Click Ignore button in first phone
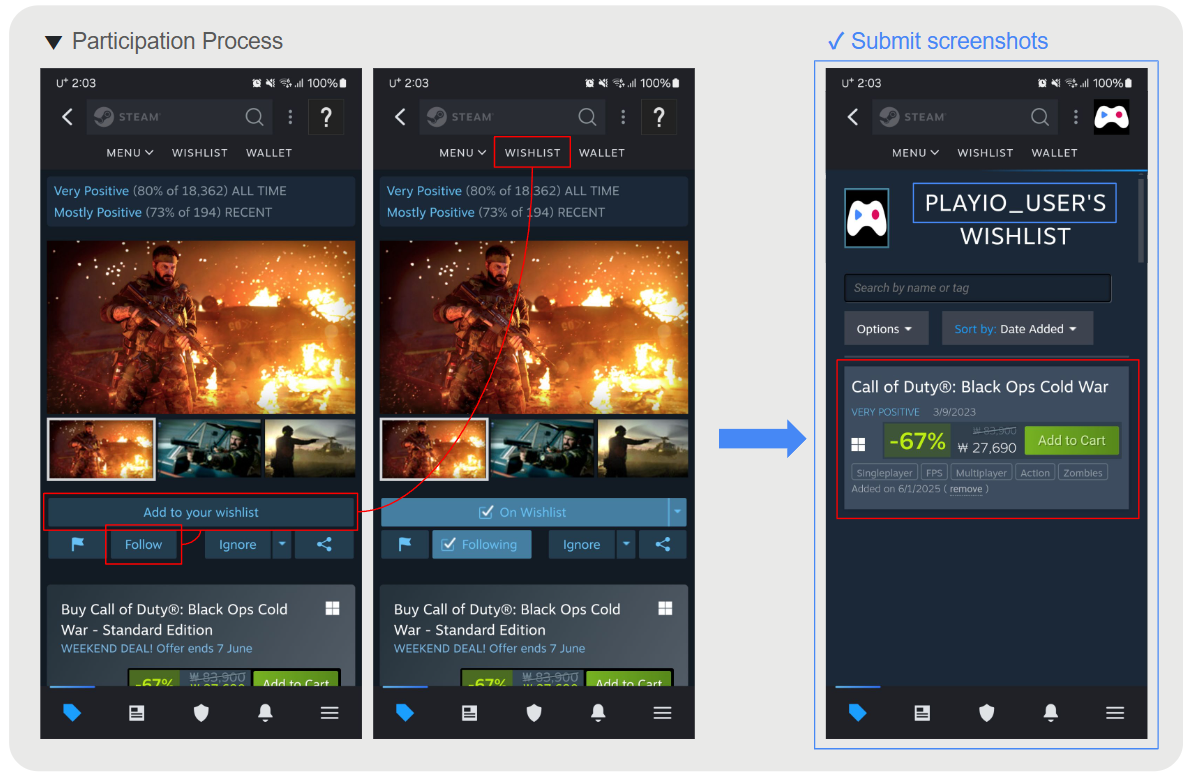Image resolution: width=1187 pixels, height=776 pixels. 238,544
